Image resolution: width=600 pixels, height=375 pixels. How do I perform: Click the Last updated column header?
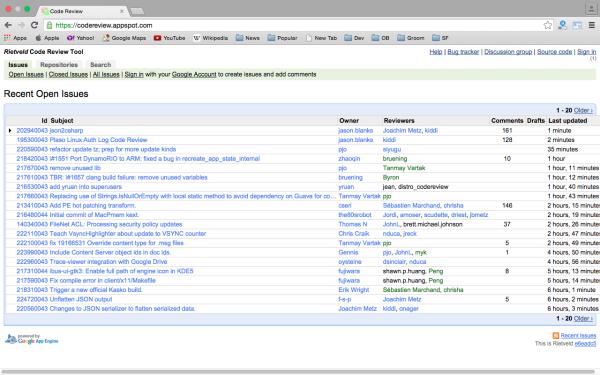pos(567,121)
